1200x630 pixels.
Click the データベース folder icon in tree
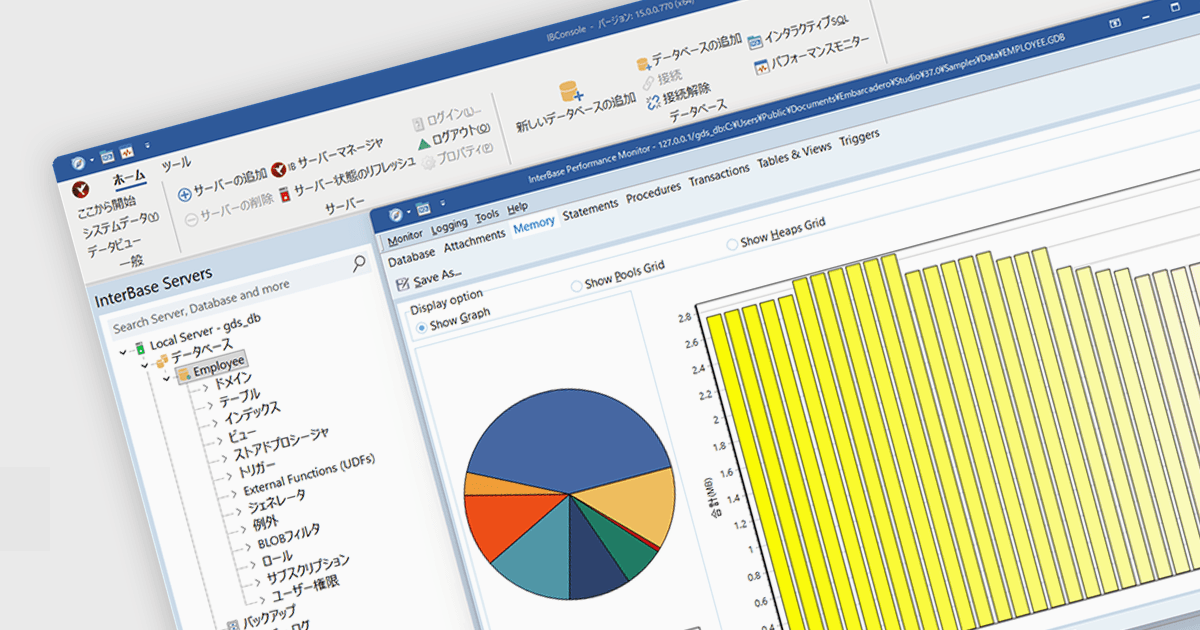click(160, 360)
